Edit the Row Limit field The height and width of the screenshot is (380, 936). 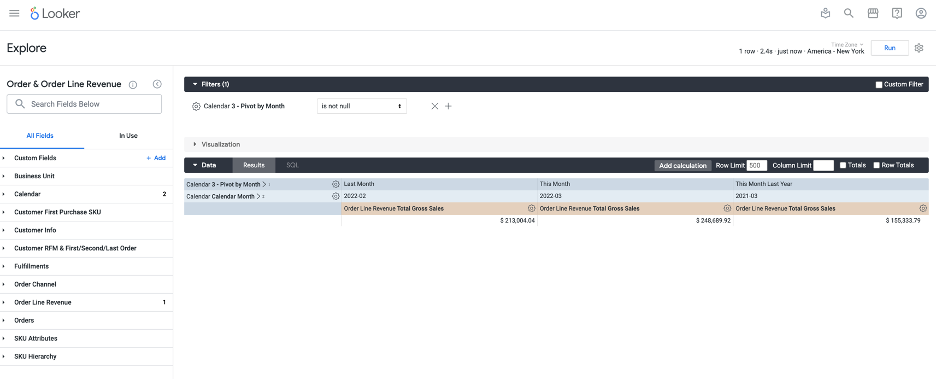[757, 165]
